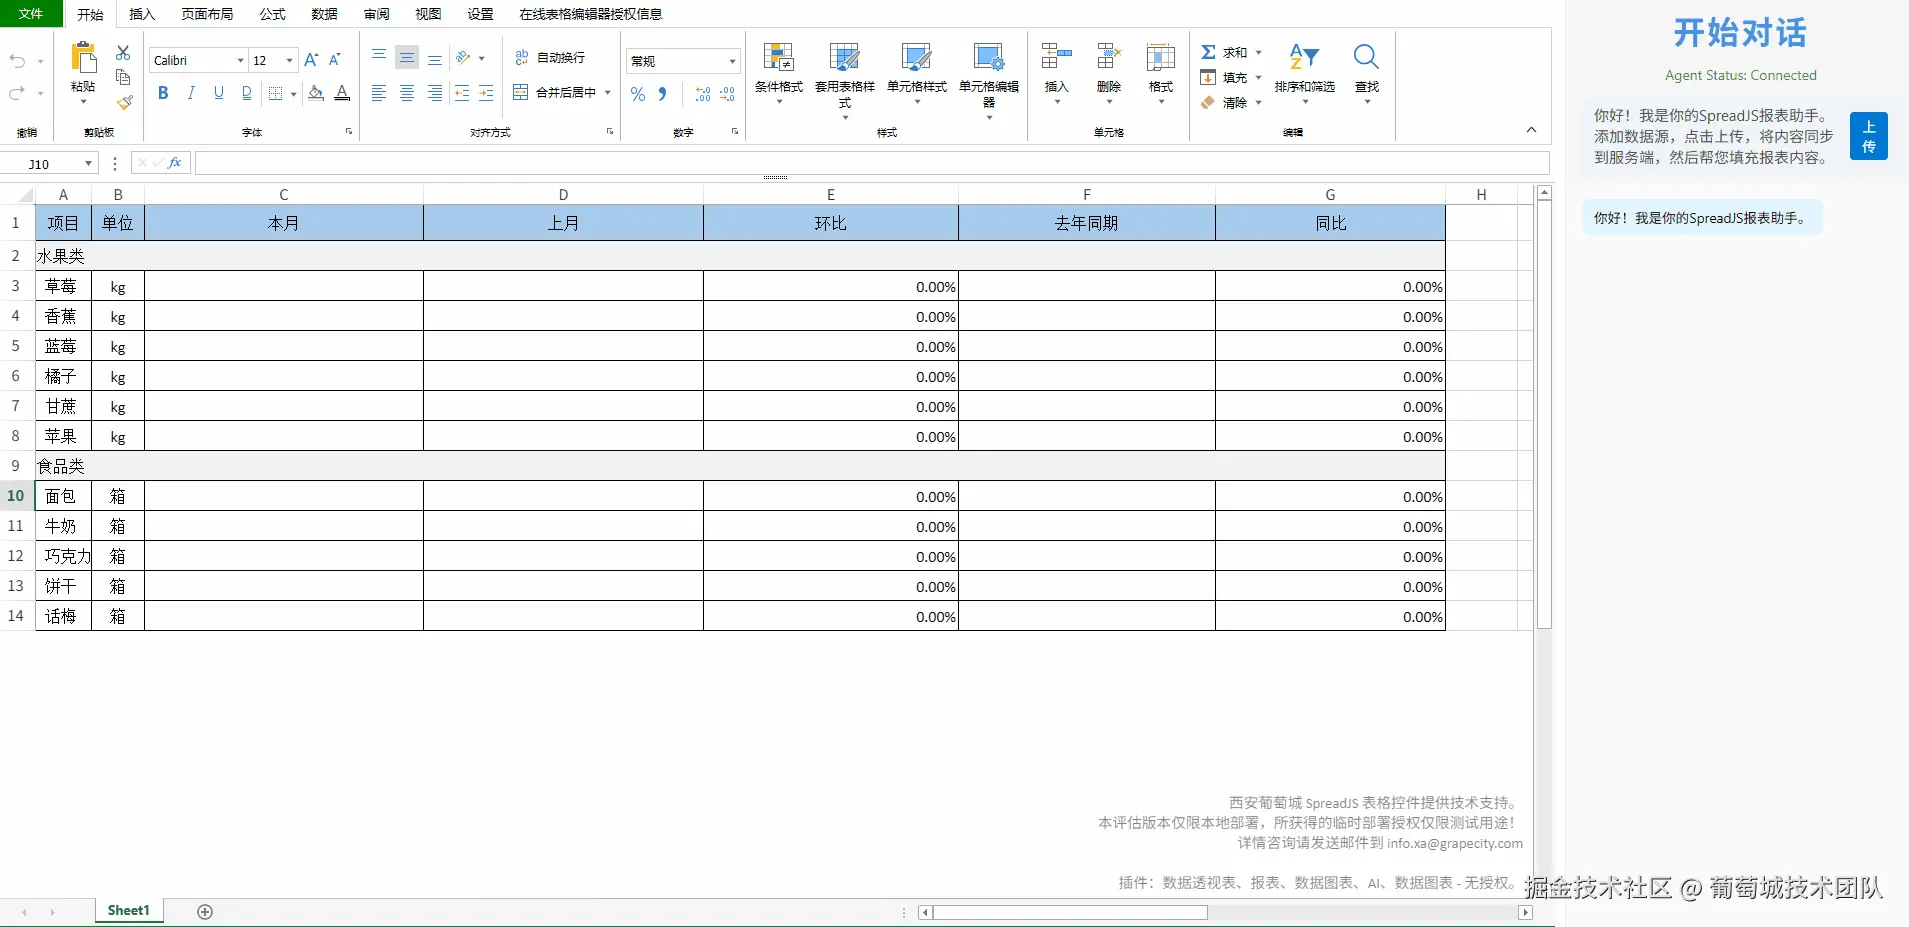Toggle middle vertical alignment
The height and width of the screenshot is (927, 1909).
pyautogui.click(x=407, y=58)
